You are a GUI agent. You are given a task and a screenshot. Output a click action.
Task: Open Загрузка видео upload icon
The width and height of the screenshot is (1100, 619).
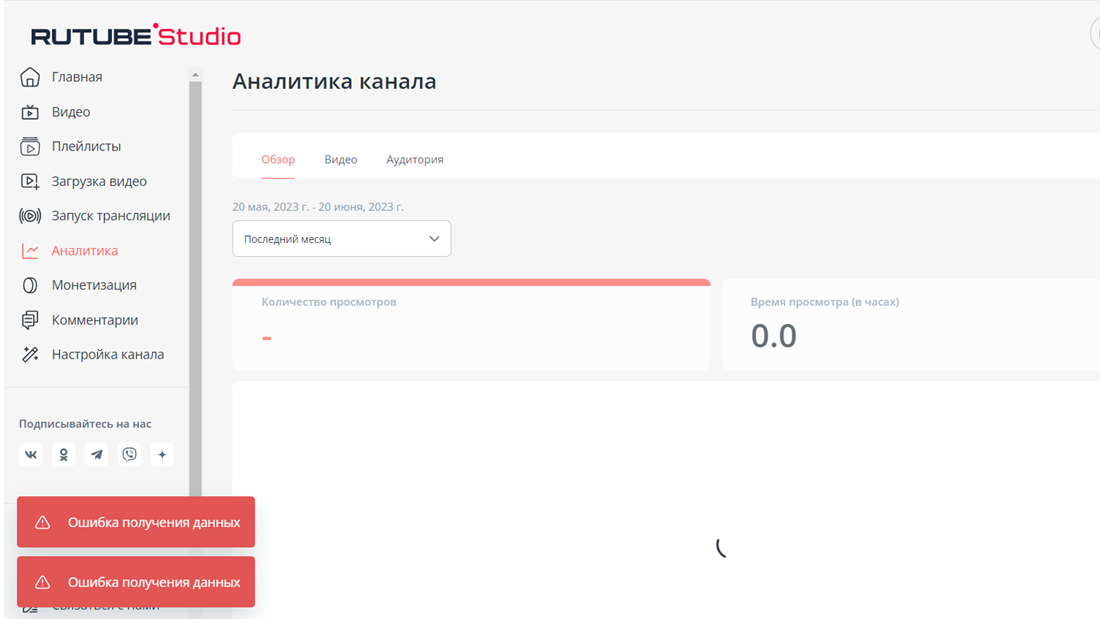pos(30,181)
